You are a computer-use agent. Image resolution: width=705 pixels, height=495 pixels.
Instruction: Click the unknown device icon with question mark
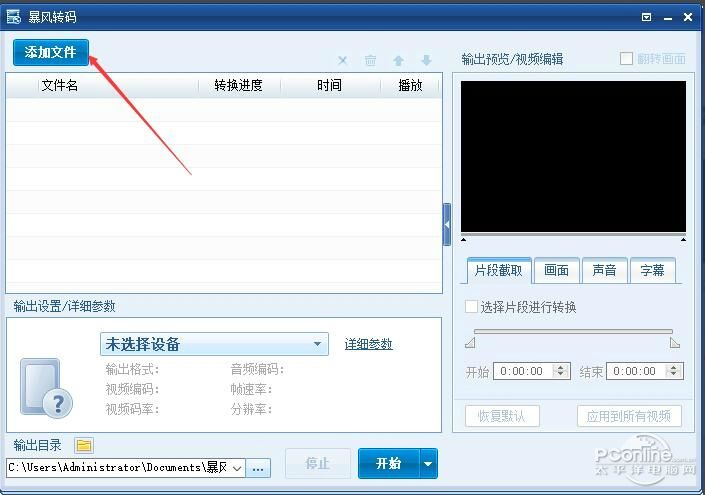point(46,388)
